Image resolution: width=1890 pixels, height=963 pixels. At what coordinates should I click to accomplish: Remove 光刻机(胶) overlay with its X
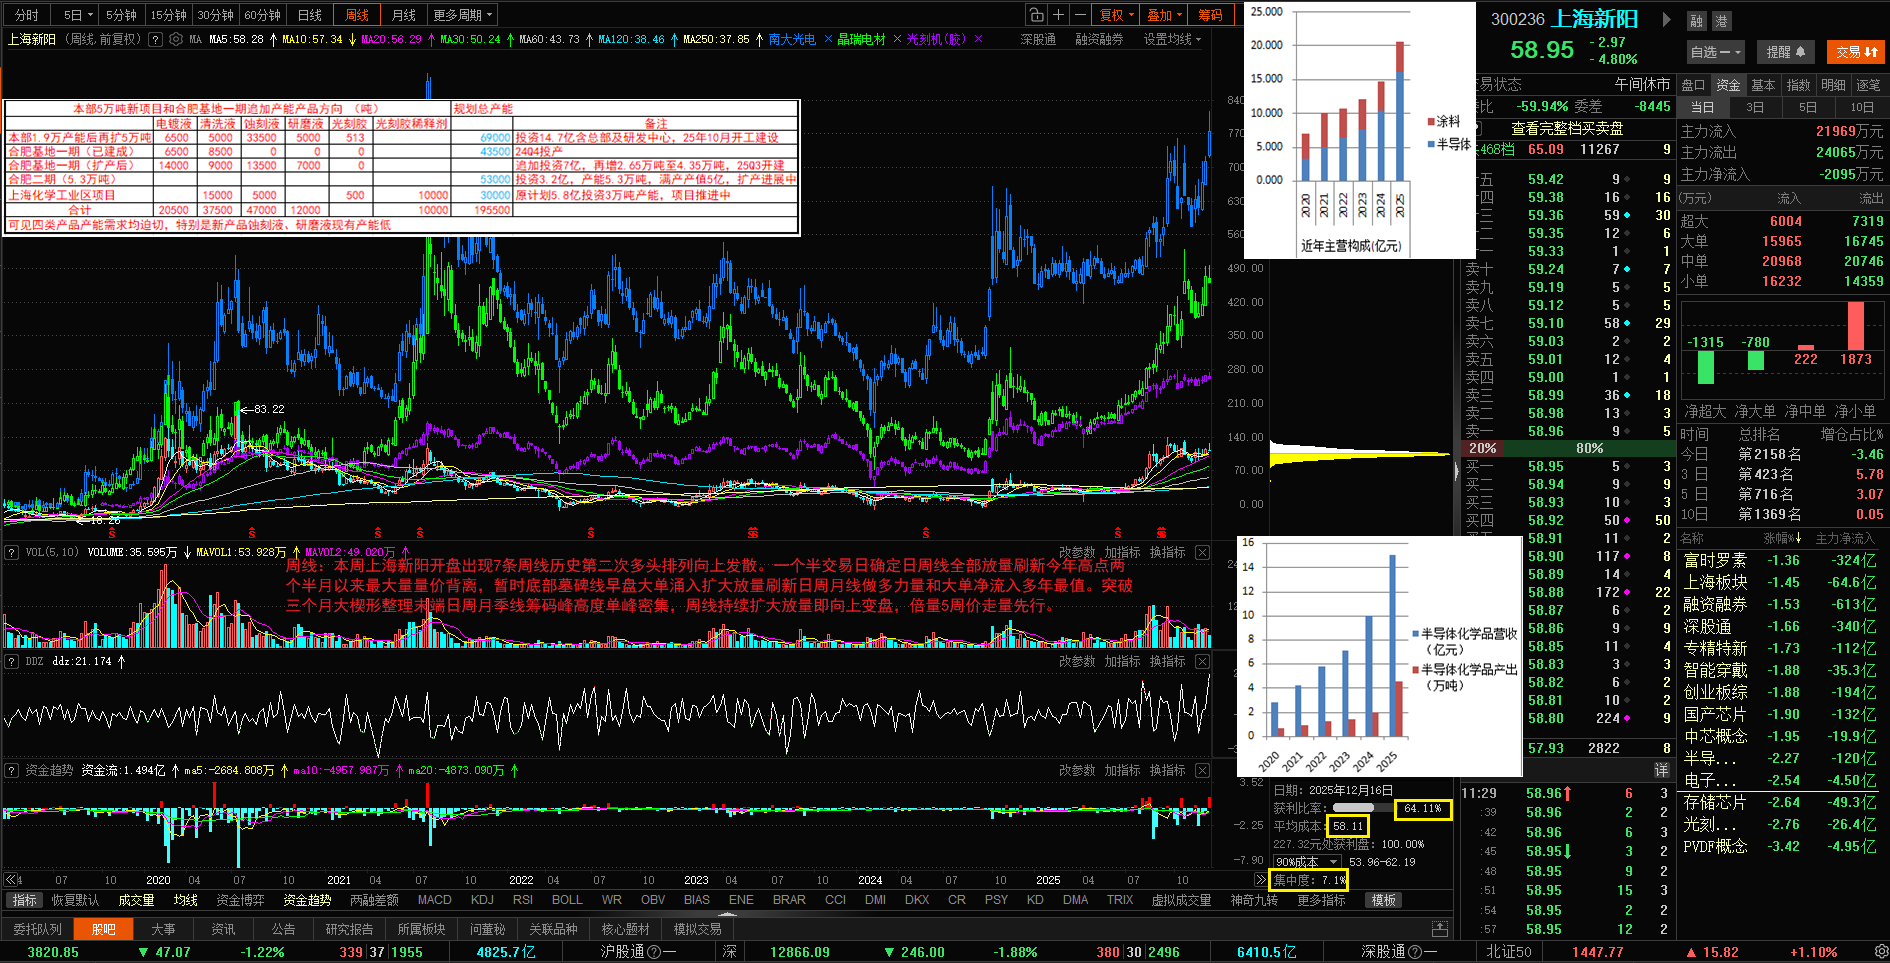(978, 39)
